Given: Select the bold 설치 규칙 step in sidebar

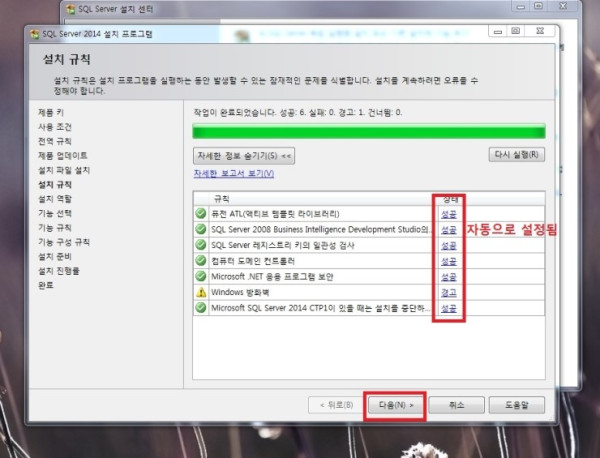Looking at the screenshot, I should pos(55,184).
